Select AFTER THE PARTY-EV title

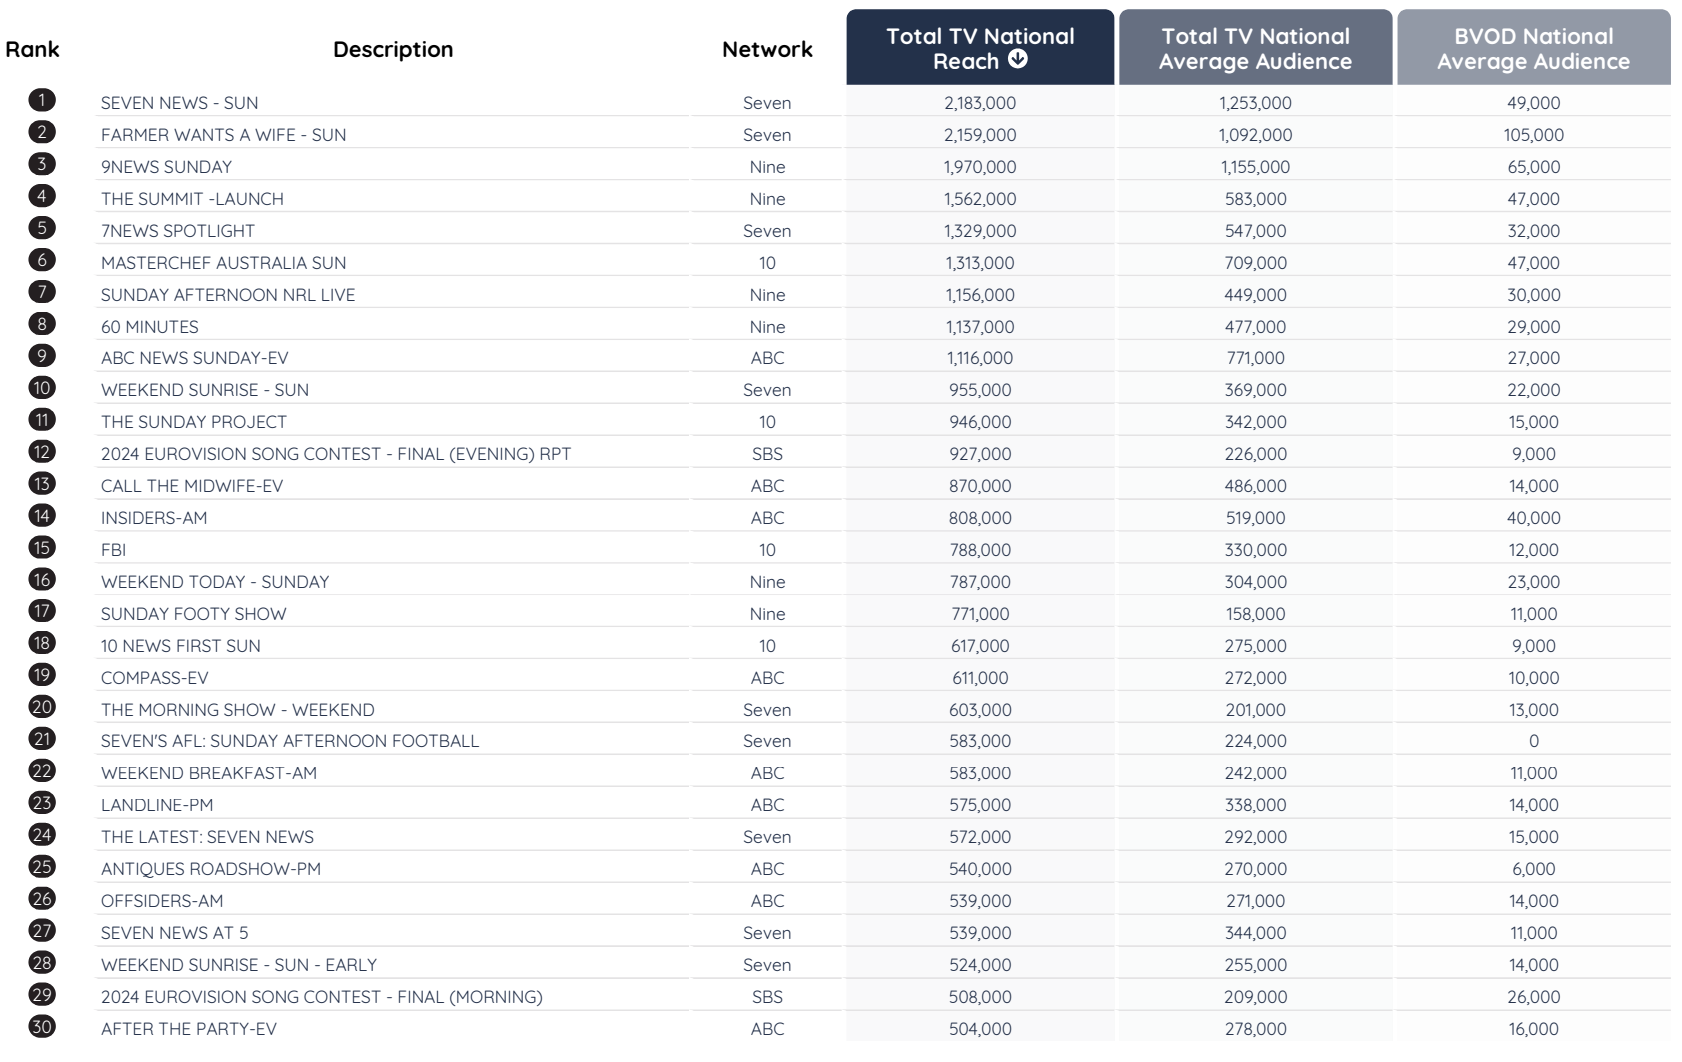point(189,1029)
